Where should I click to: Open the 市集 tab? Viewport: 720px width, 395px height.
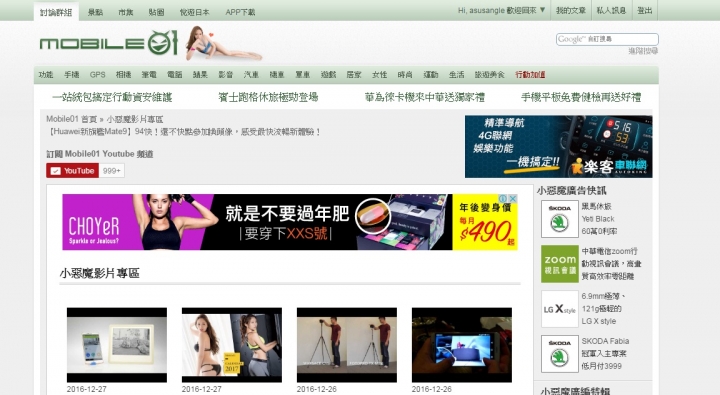tap(126, 12)
